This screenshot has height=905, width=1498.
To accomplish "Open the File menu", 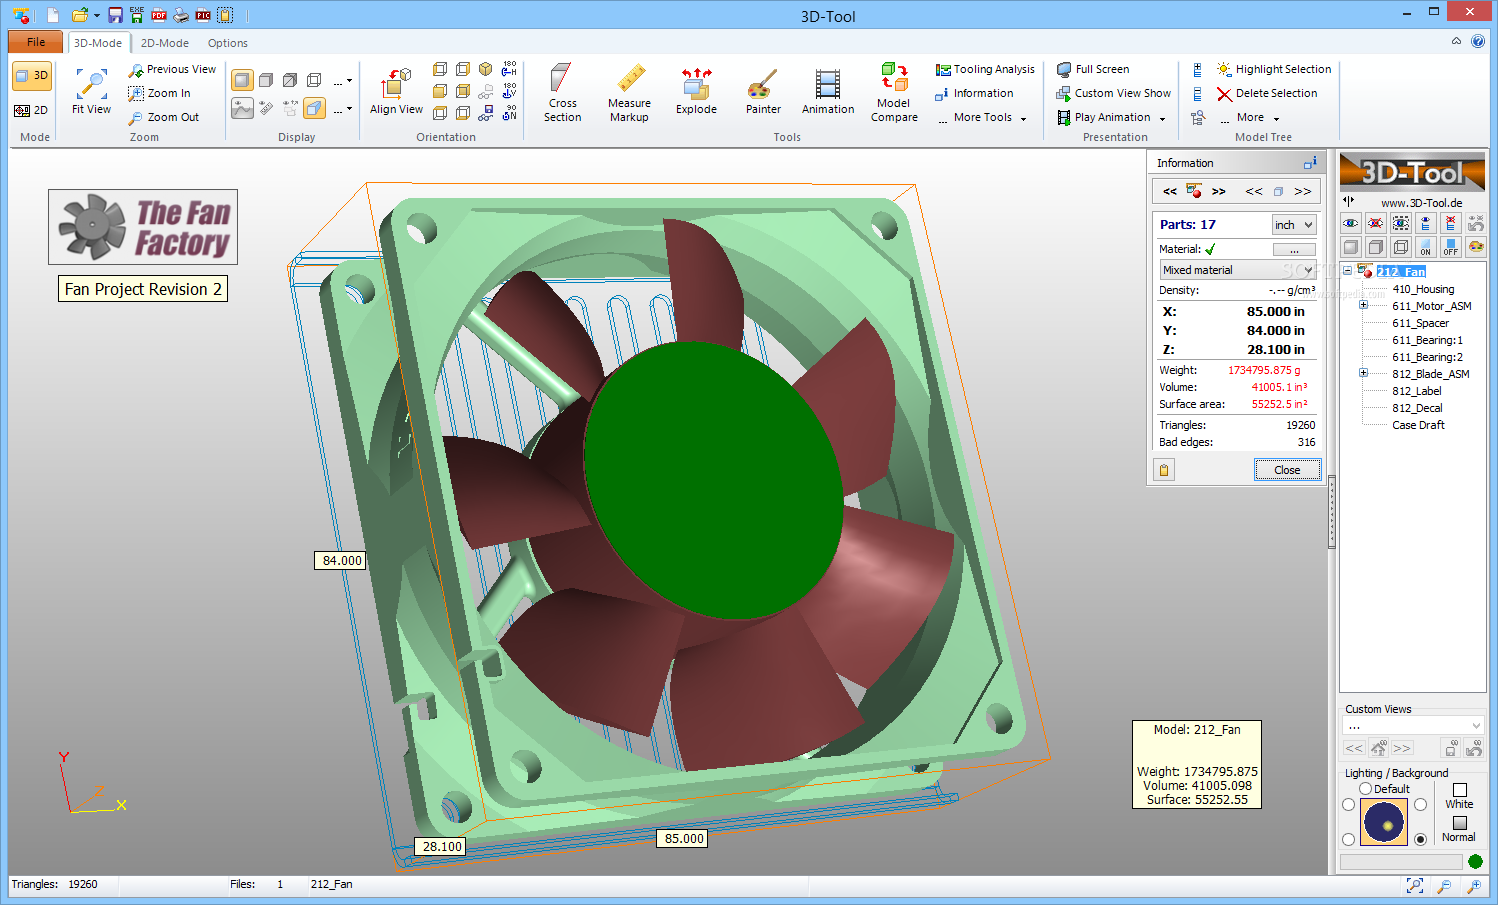I will pos(36,42).
